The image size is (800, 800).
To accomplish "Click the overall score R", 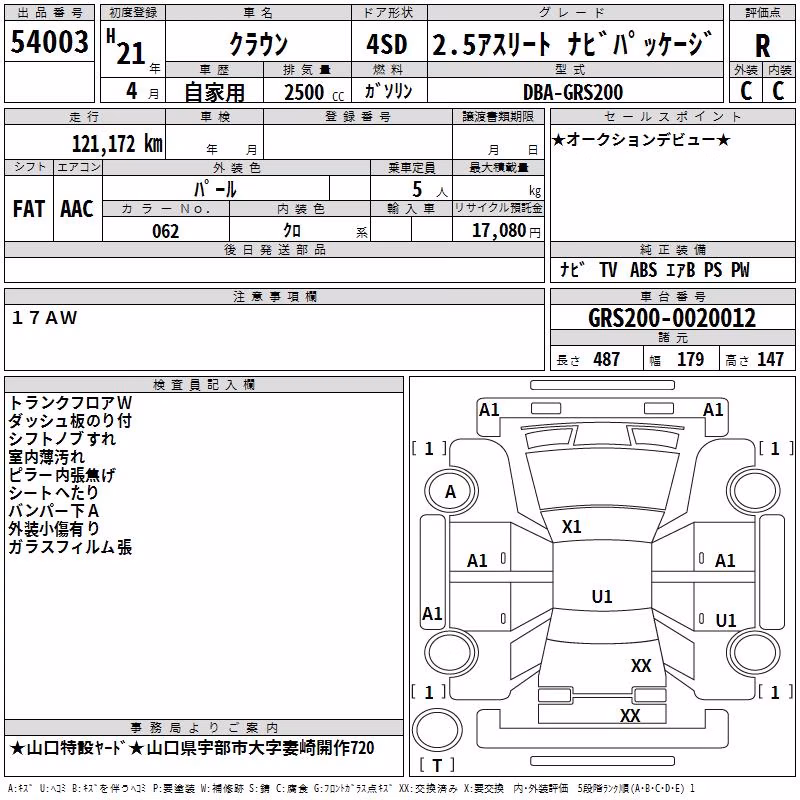I will point(762,46).
